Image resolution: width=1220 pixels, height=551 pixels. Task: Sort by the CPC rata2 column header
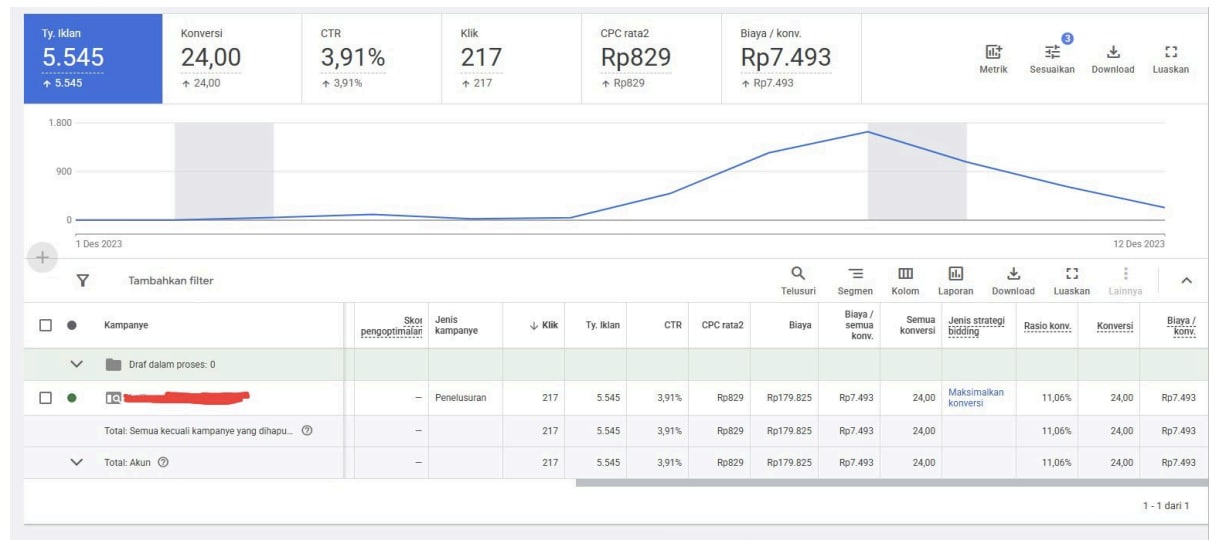[x=722, y=326]
